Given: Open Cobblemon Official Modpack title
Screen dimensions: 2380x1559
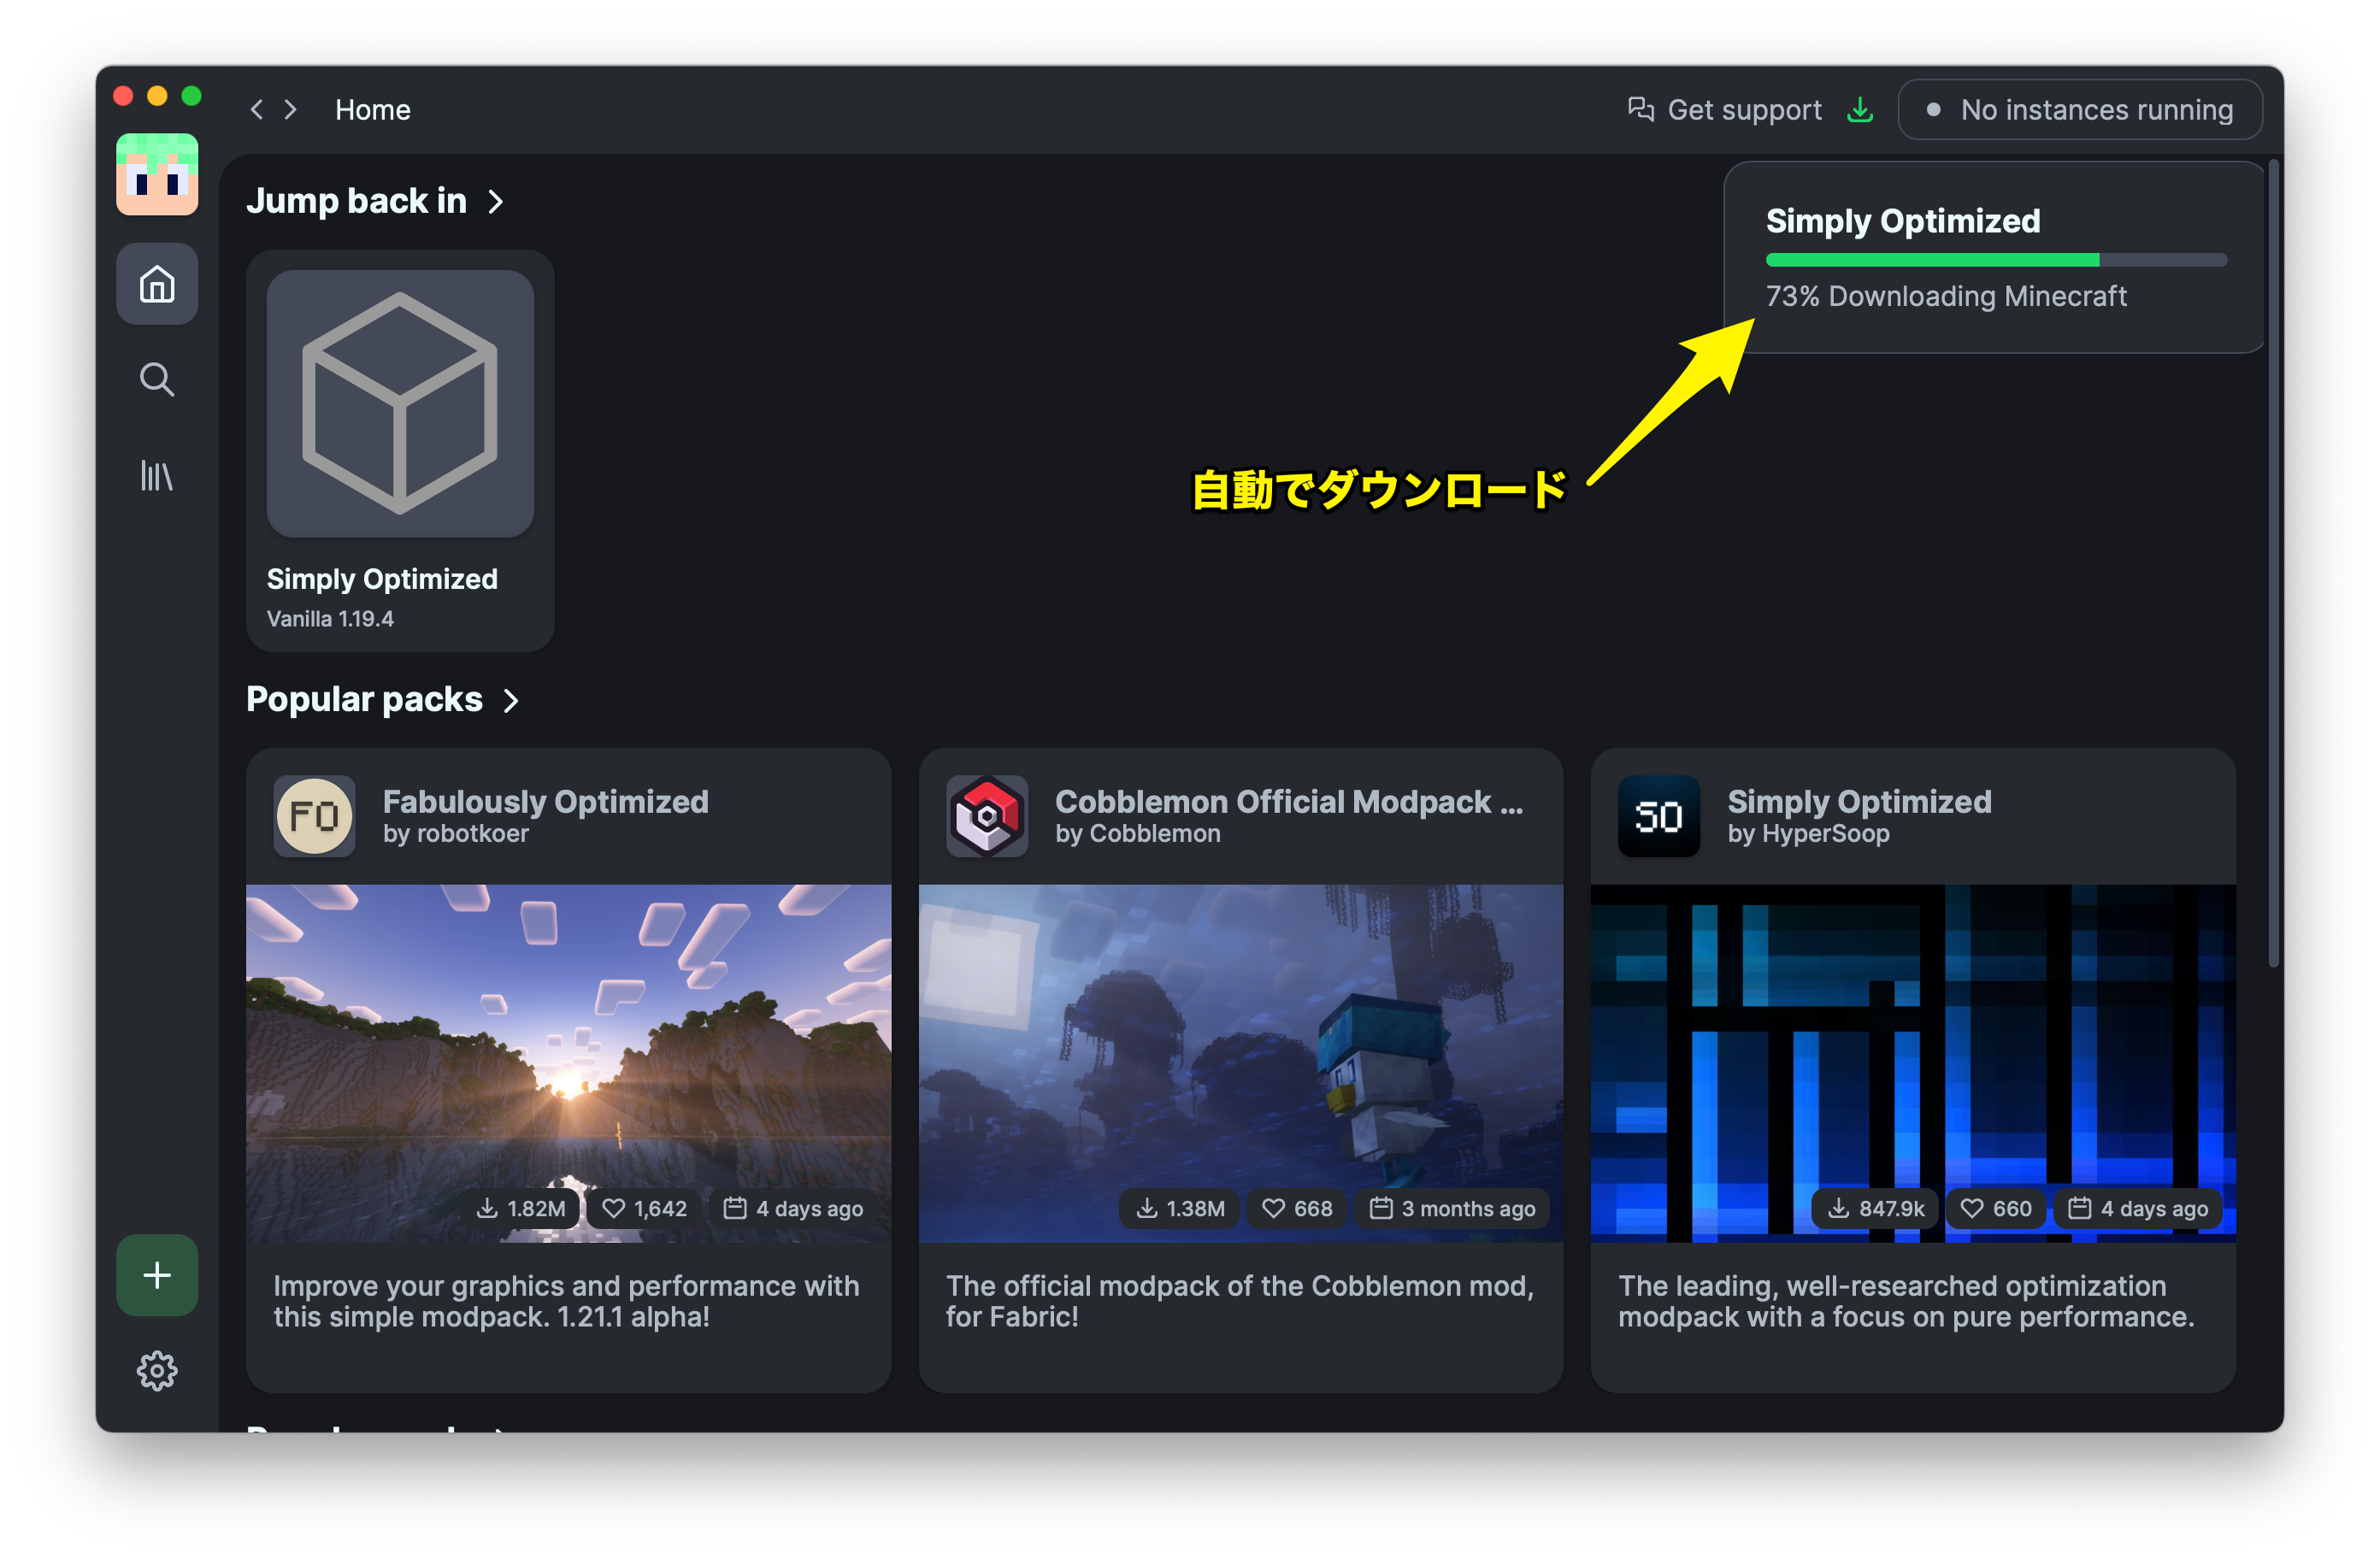Looking at the screenshot, I should [x=1290, y=801].
